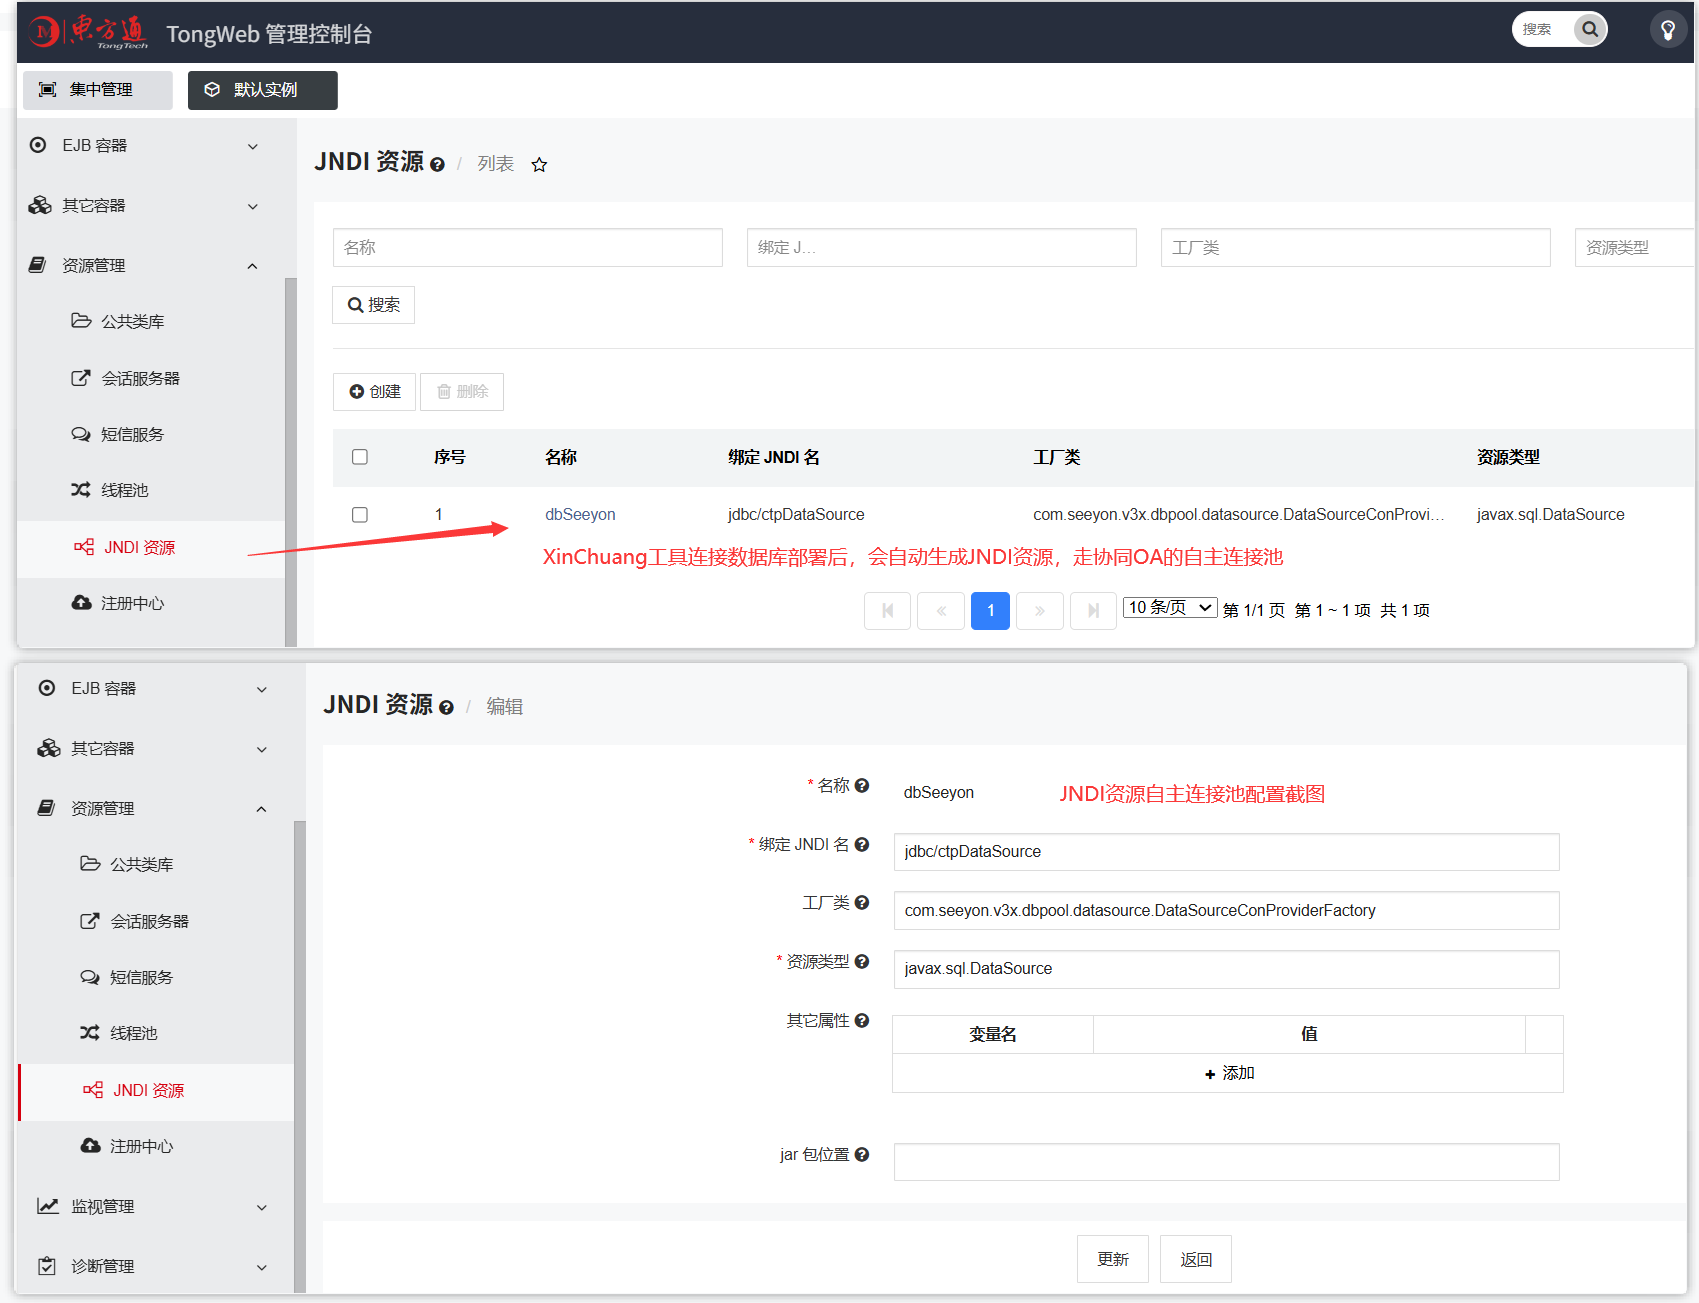1699x1303 pixels.
Task: Click help icon beside 其它属性 label
Action: pyautogui.click(x=862, y=1021)
